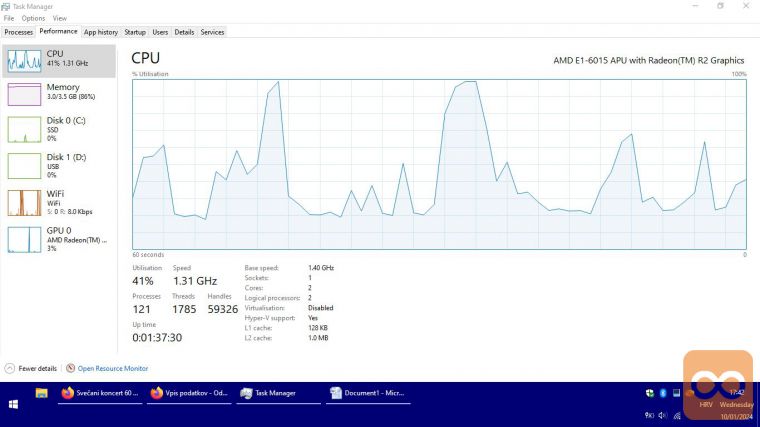Restore down the Task Manager window

pyautogui.click(x=720, y=6)
